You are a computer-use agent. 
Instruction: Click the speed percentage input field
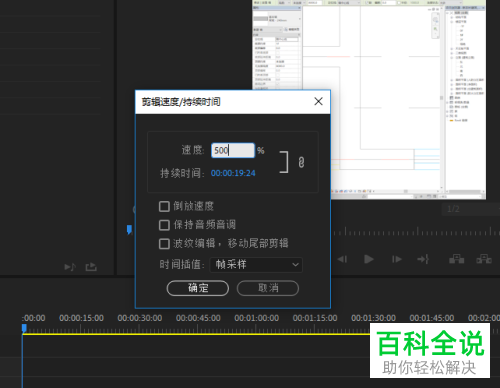click(233, 150)
